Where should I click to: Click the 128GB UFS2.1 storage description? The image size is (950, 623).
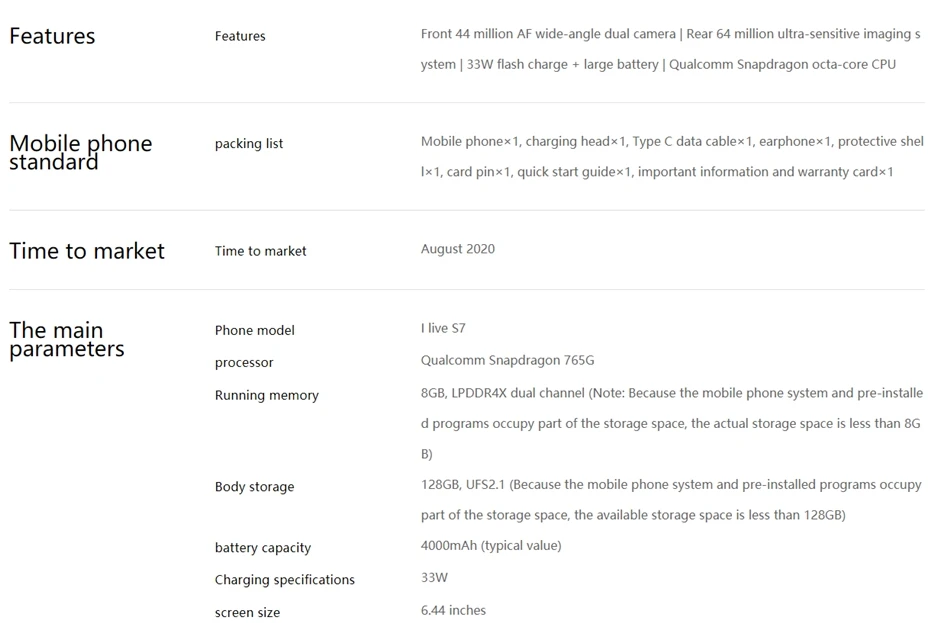pyautogui.click(x=670, y=500)
